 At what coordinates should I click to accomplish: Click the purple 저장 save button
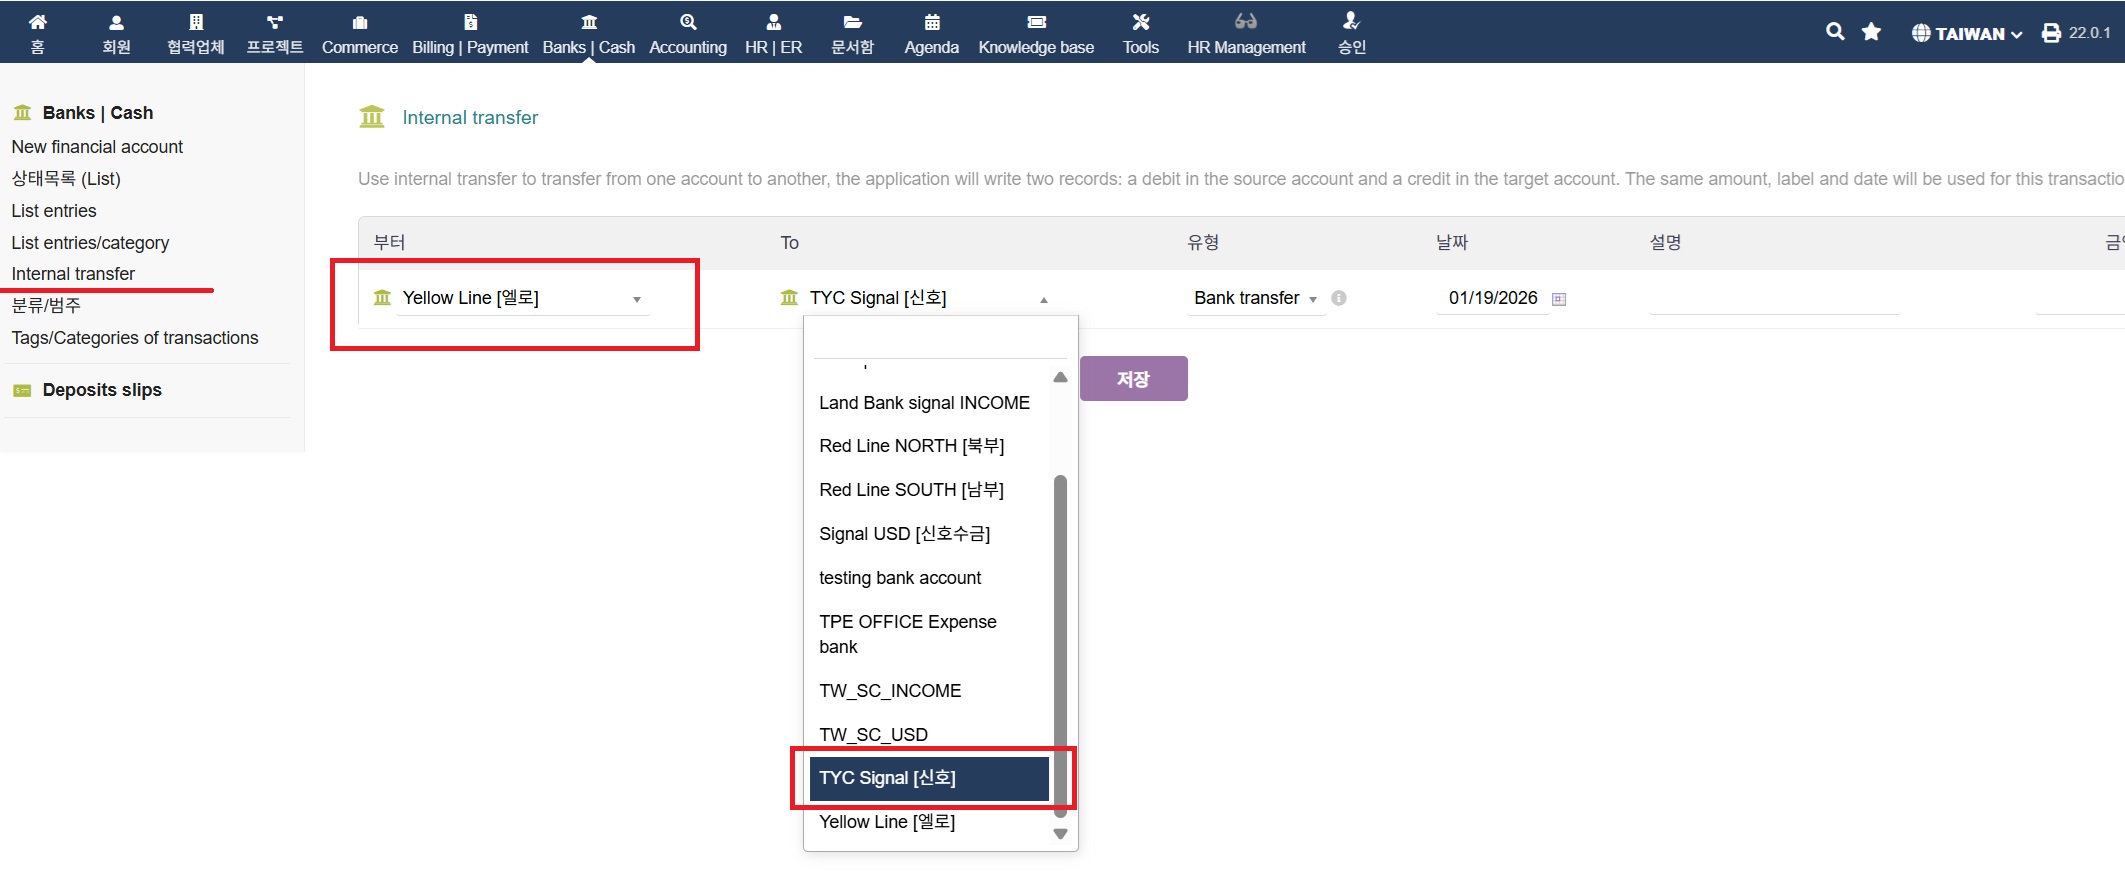point(1133,379)
